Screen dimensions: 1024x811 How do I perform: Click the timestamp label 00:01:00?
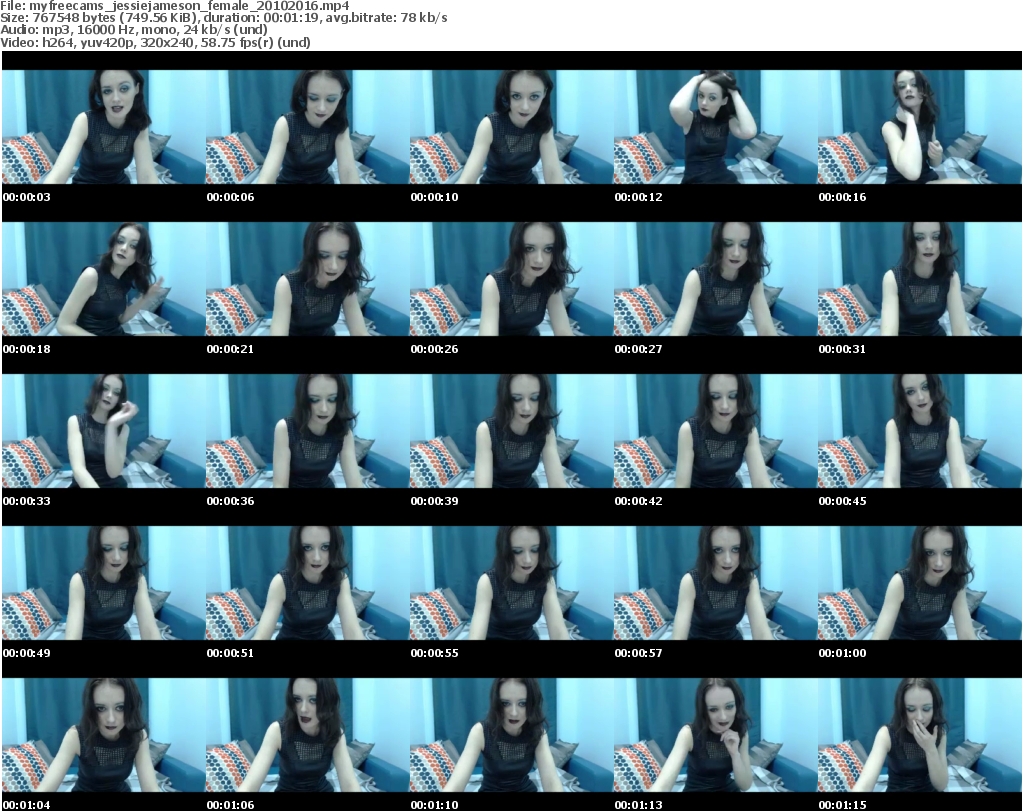[x=842, y=653]
